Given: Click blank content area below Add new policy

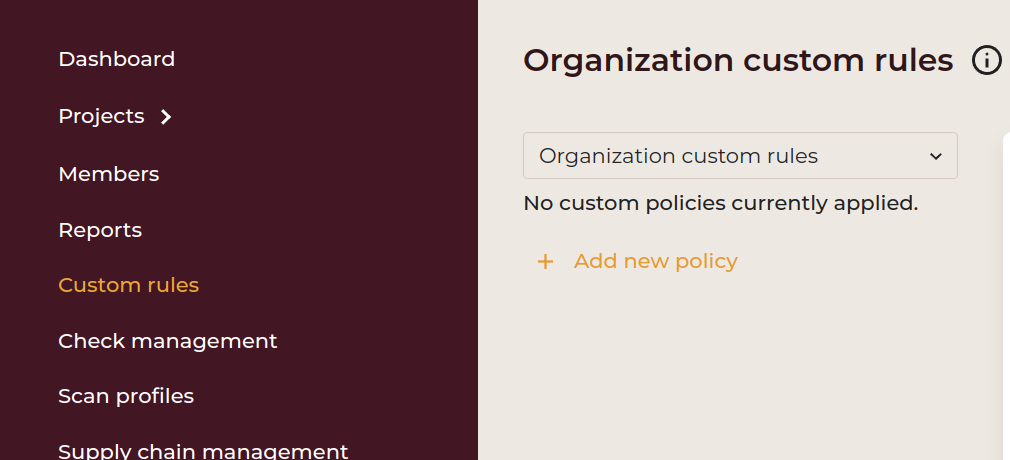Looking at the screenshot, I should [x=740, y=370].
